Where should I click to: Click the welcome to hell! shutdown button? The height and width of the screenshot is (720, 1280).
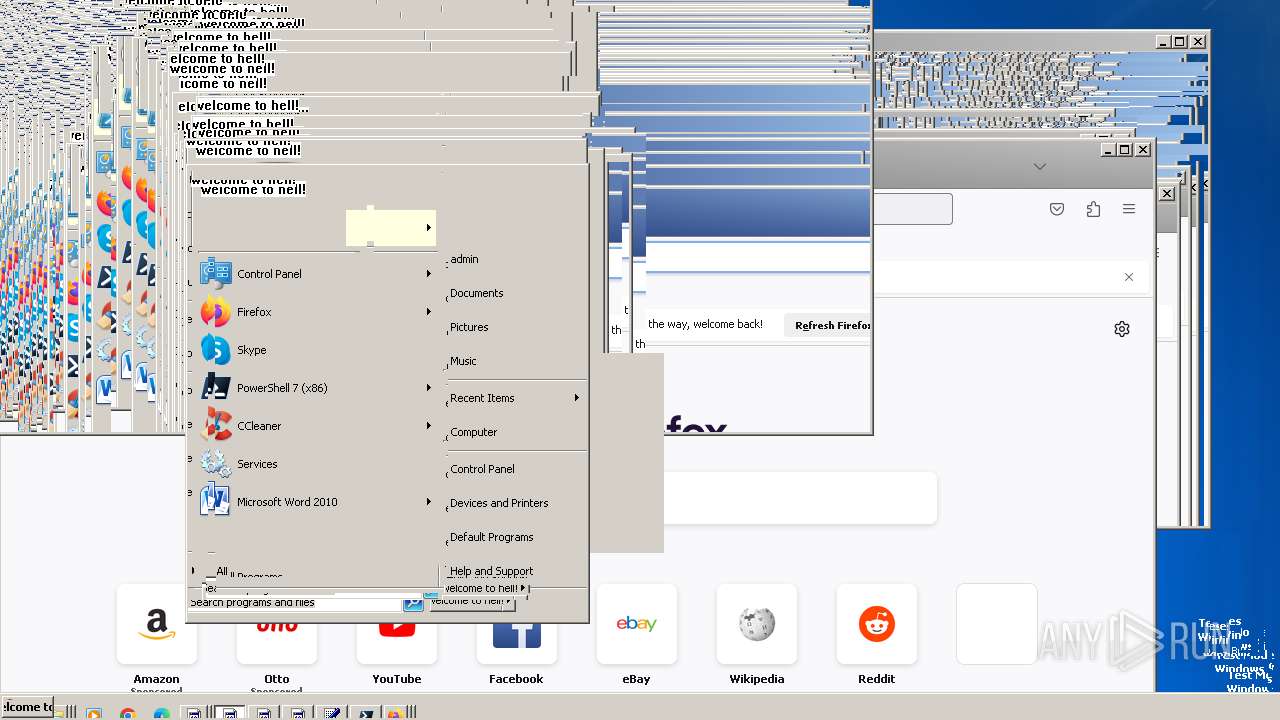(x=480, y=589)
